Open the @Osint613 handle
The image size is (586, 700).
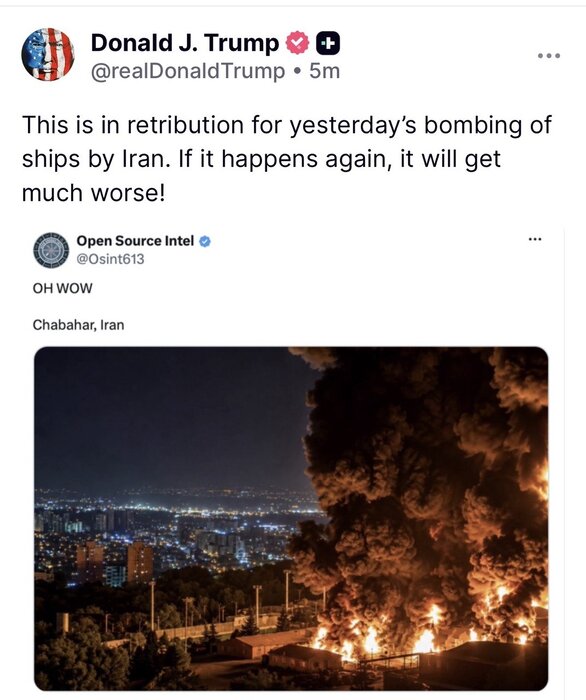coord(110,259)
